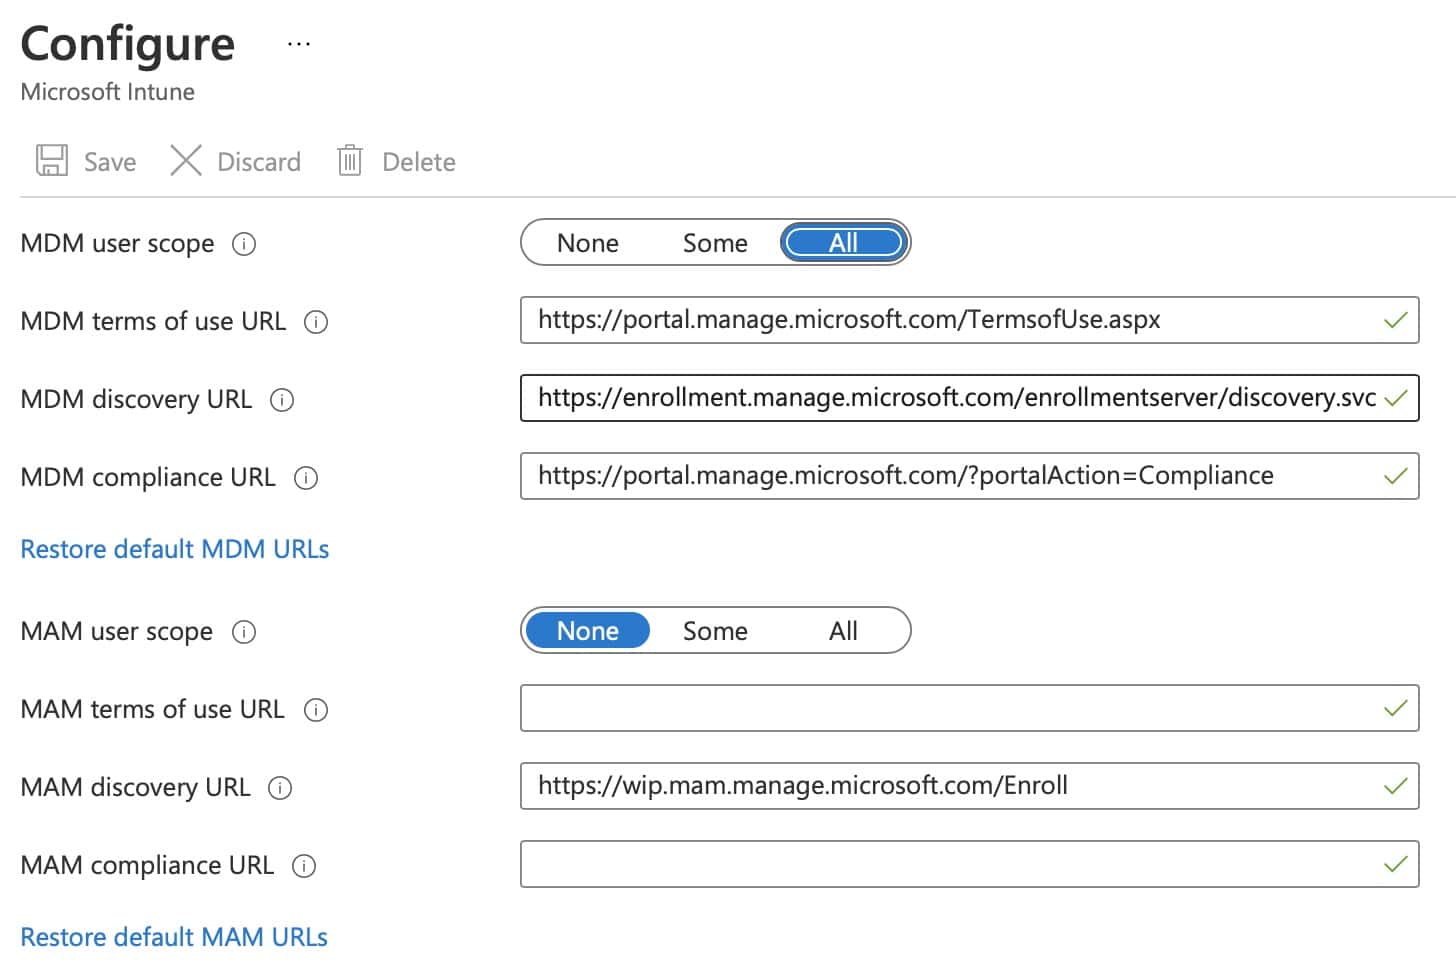Screen dimensions: 1456x968
Task: Show info tooltip for MDM compliance URL
Action: 306,478
